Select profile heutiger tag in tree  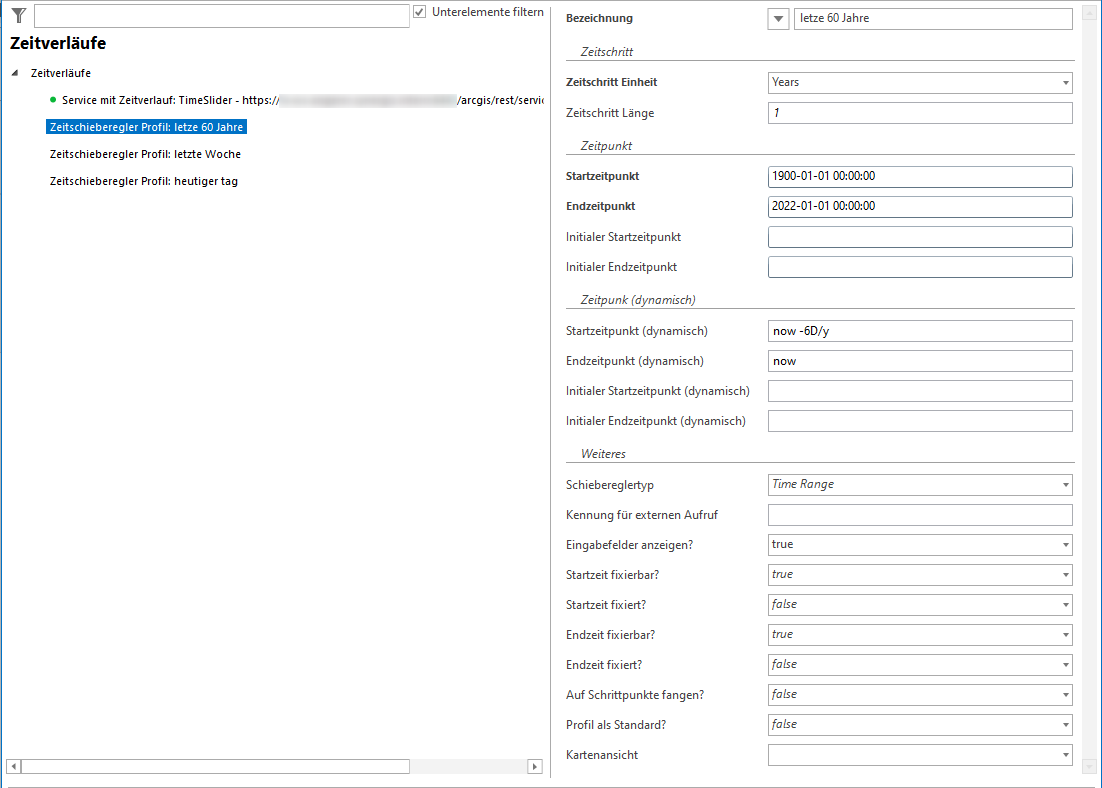point(143,182)
